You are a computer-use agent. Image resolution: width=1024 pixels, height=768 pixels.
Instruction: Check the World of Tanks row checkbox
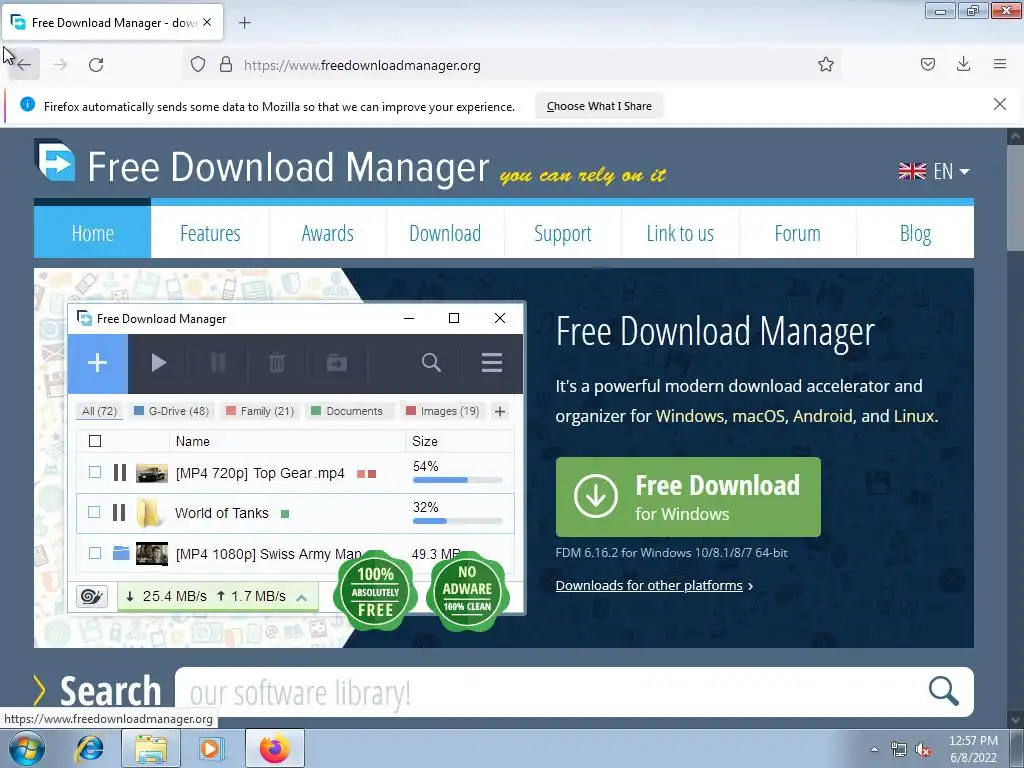(x=94, y=513)
